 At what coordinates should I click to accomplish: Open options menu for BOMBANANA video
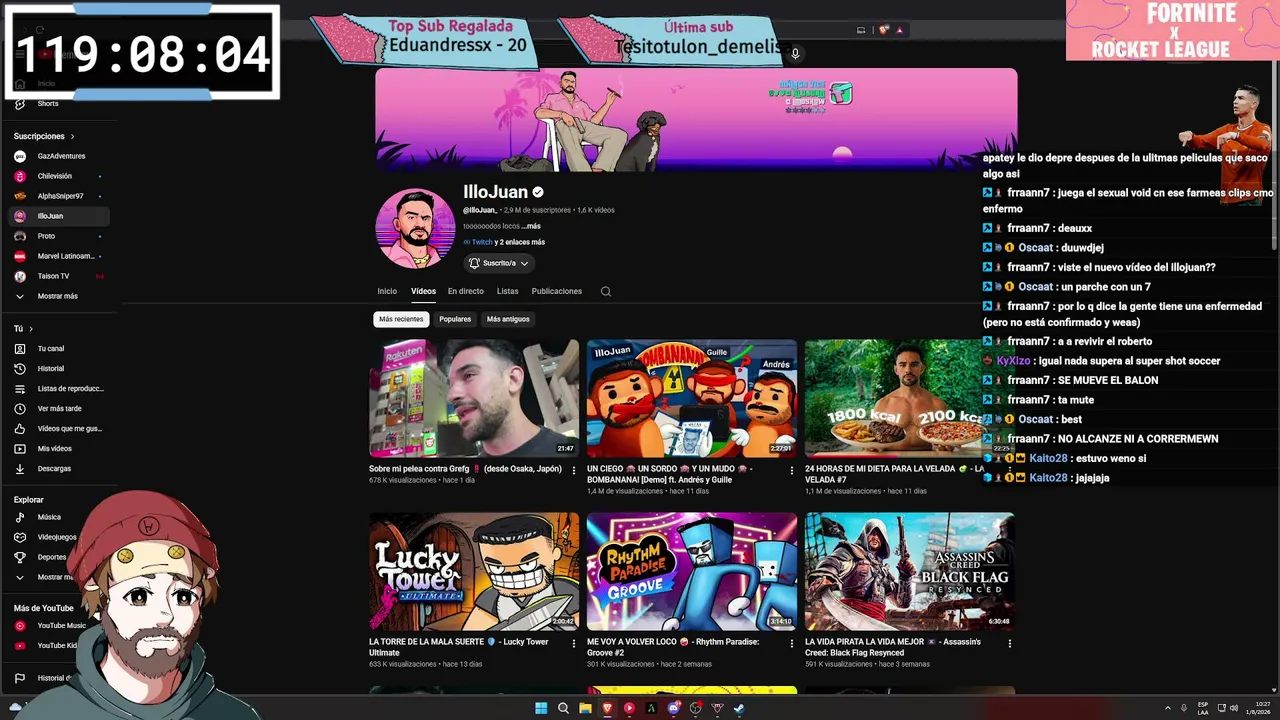[792, 470]
